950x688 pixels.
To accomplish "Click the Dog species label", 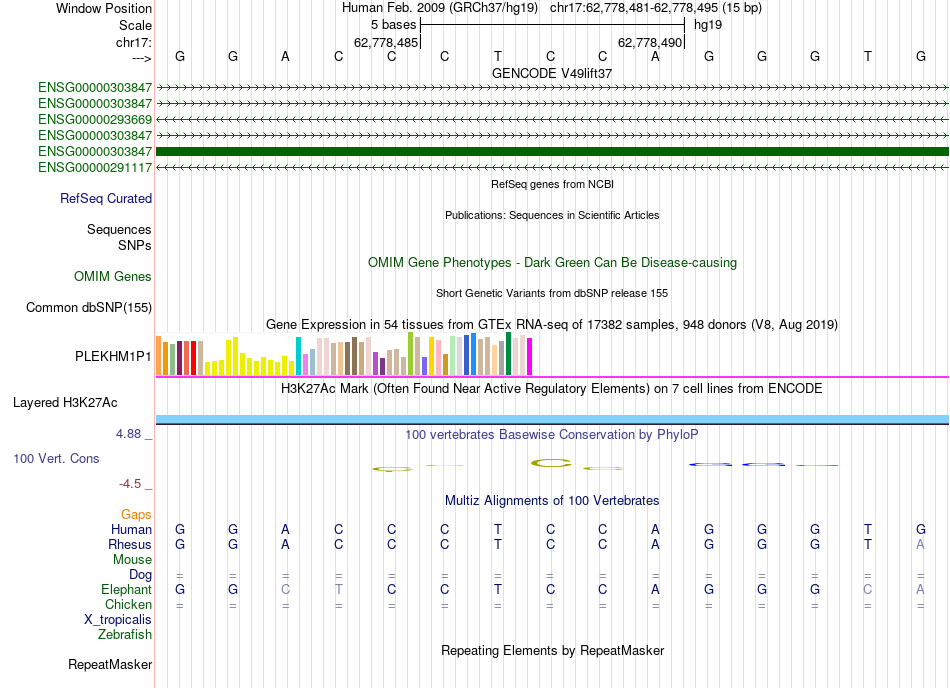I will (x=141, y=575).
